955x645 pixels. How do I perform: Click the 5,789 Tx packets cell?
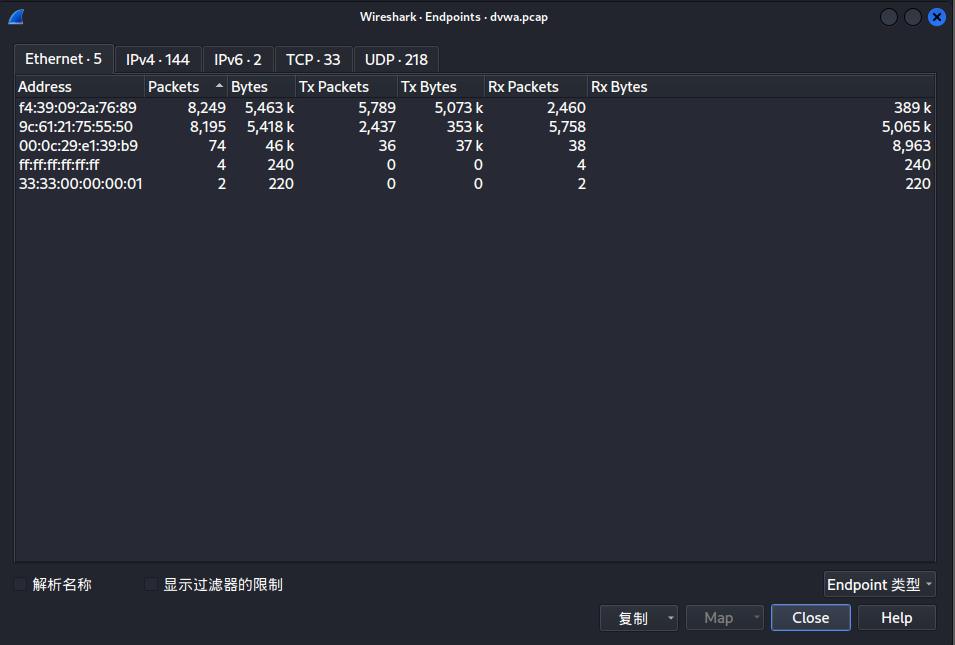[x=377, y=108]
